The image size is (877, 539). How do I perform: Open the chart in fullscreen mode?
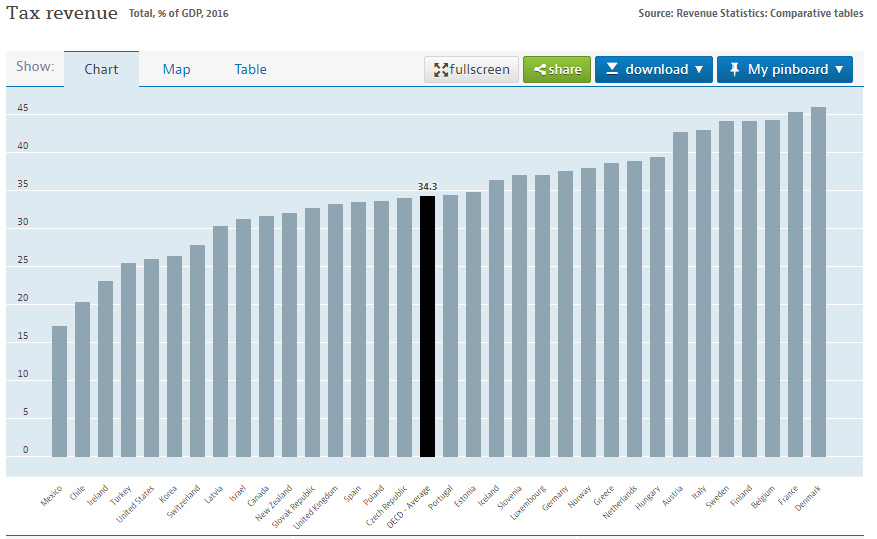point(472,69)
